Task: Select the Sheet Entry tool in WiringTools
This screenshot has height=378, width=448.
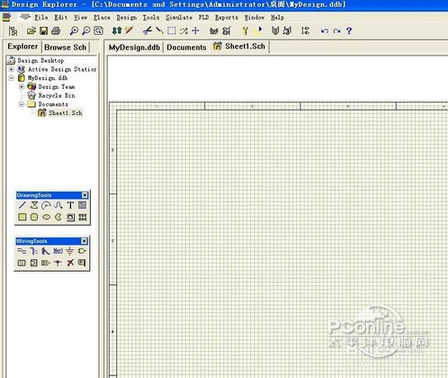Action: (34, 263)
